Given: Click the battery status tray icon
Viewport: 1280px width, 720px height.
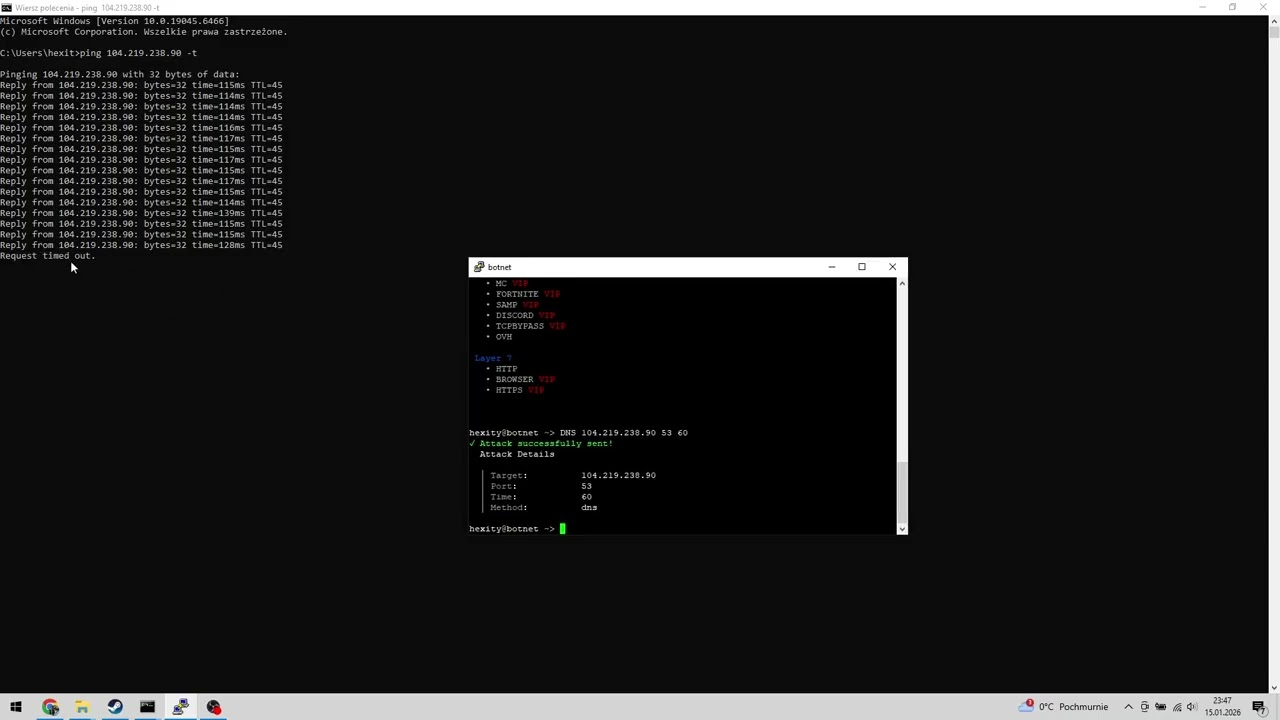Looking at the screenshot, I should 1161,707.
